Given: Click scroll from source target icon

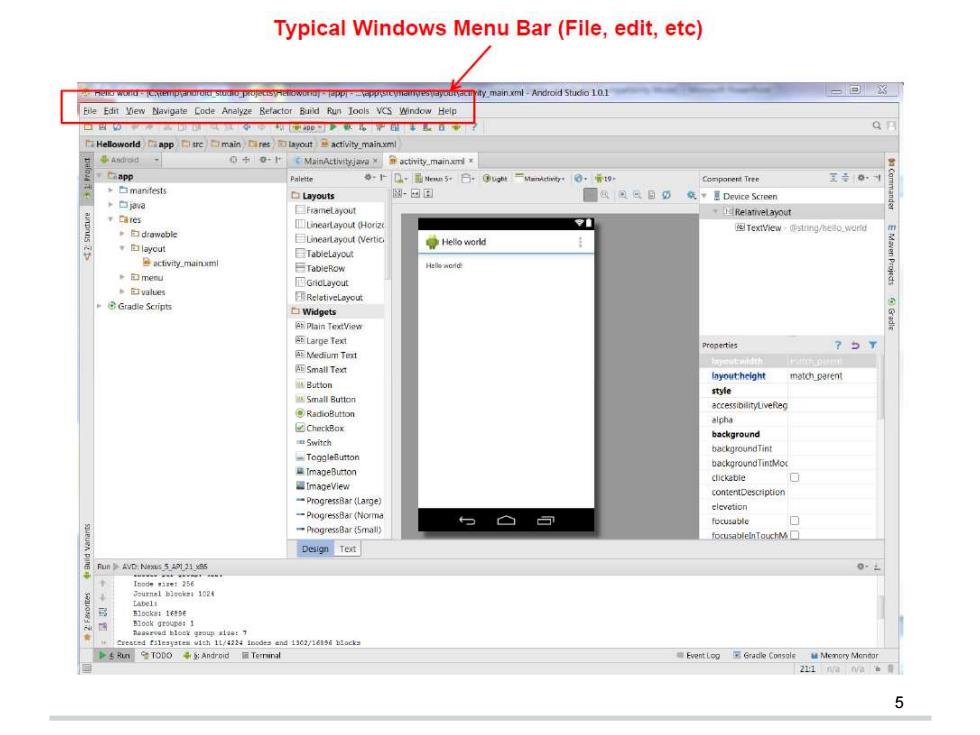Looking at the screenshot, I should click(233, 160).
